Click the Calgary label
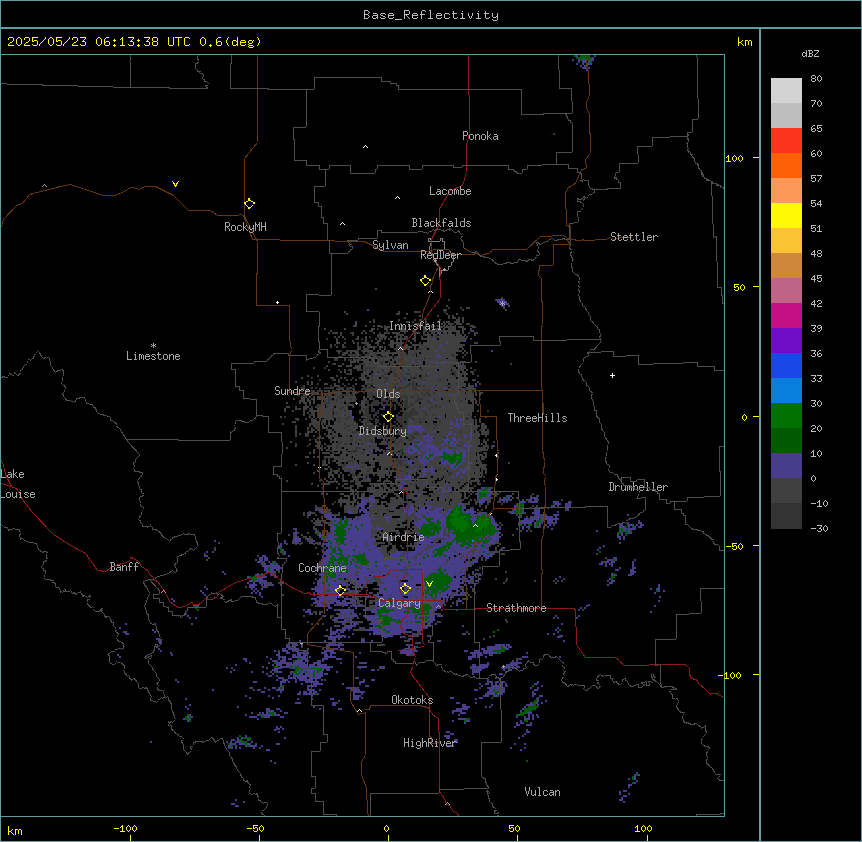Viewport: 862px width, 842px height. click(x=399, y=603)
